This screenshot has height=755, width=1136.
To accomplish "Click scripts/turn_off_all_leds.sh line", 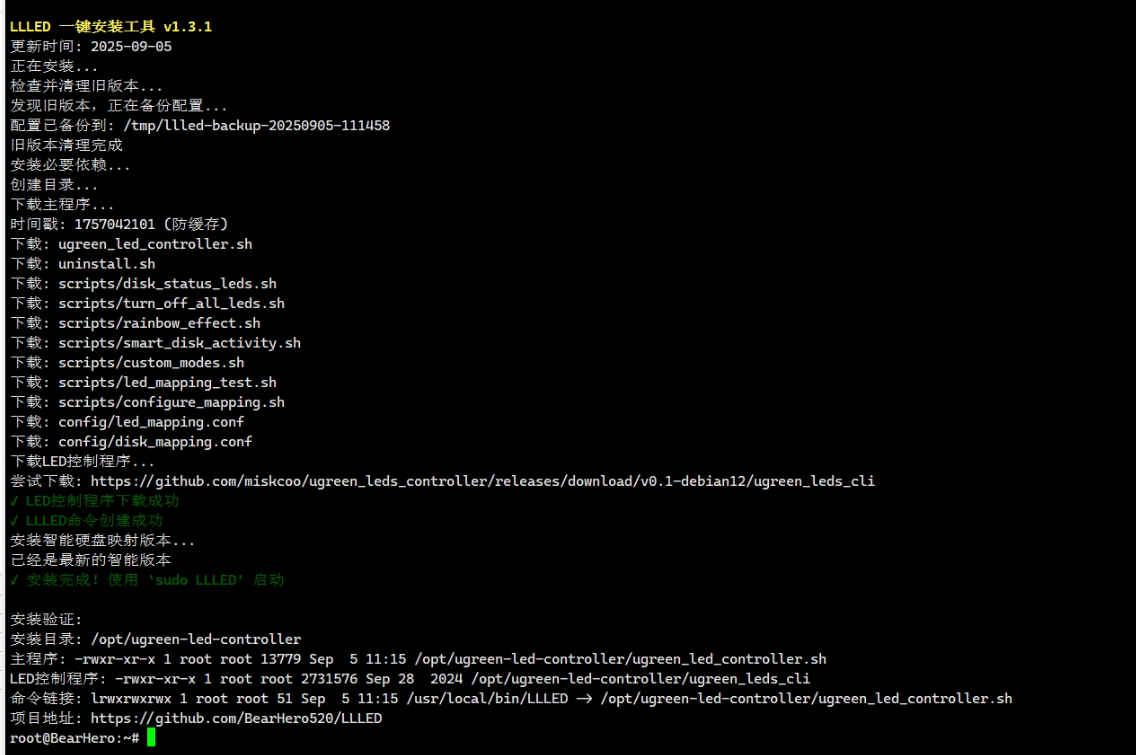I will (x=147, y=304).
